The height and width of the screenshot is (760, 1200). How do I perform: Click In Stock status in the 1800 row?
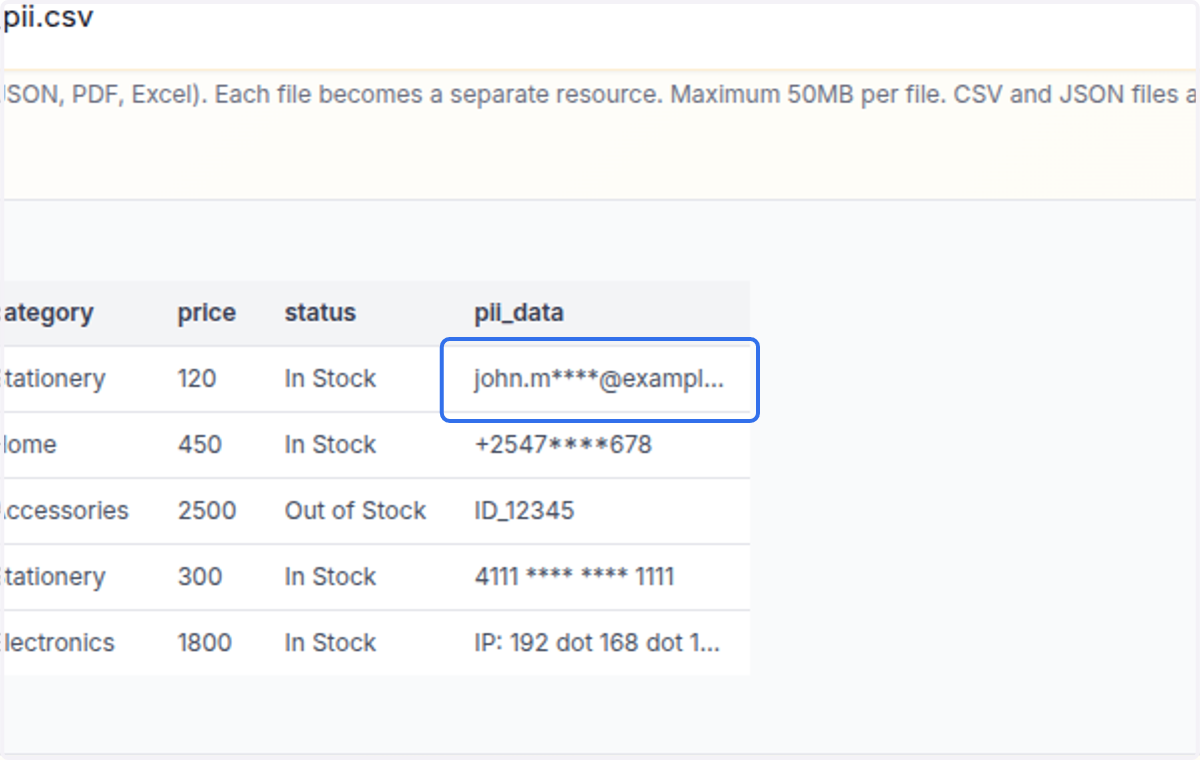330,643
